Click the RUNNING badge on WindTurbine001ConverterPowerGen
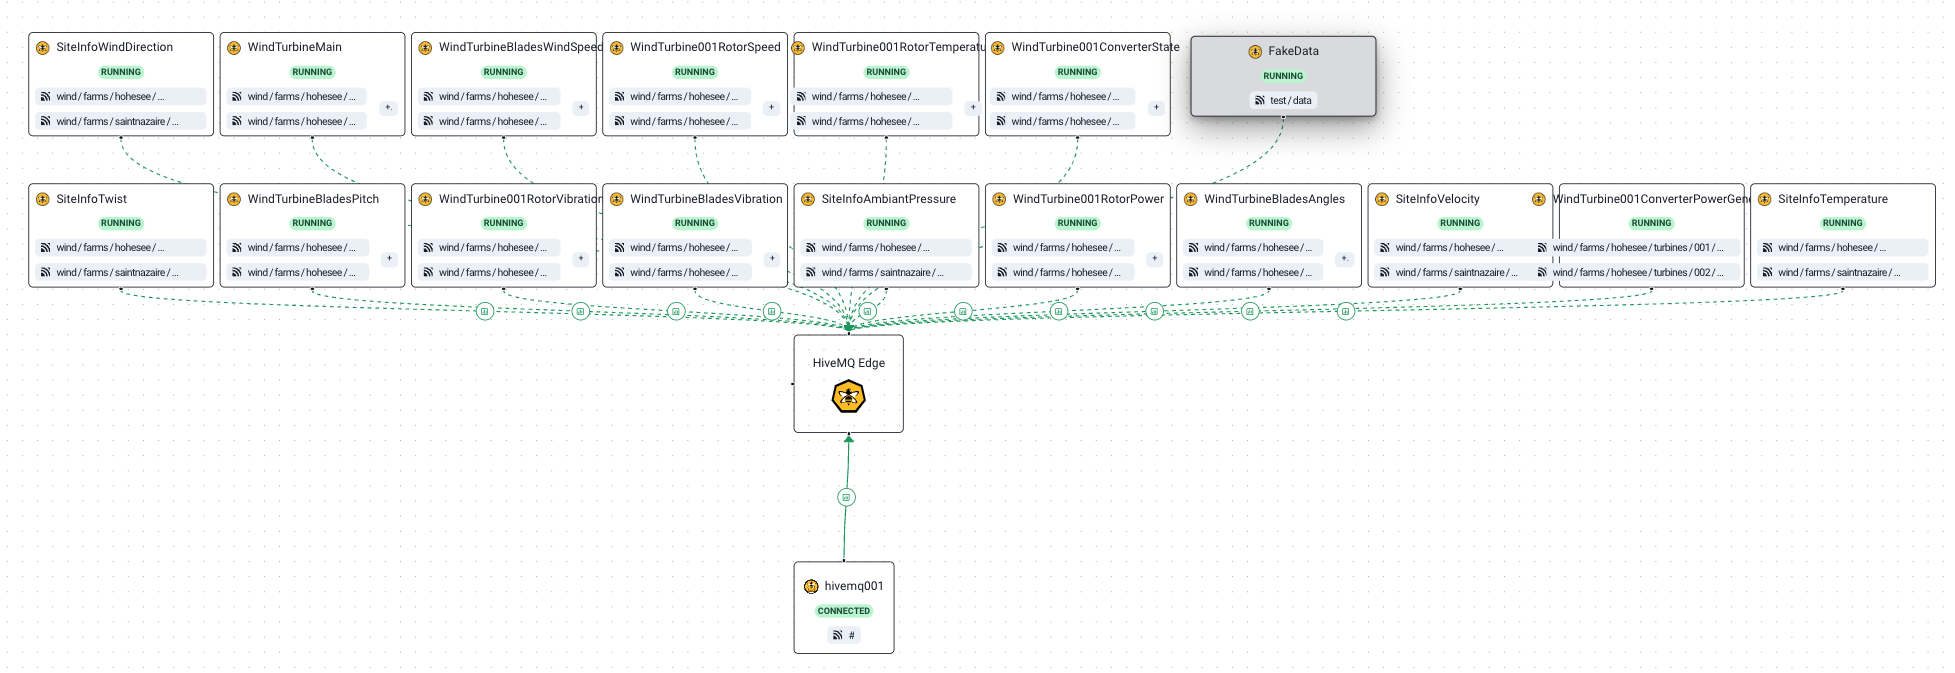 click(1651, 223)
